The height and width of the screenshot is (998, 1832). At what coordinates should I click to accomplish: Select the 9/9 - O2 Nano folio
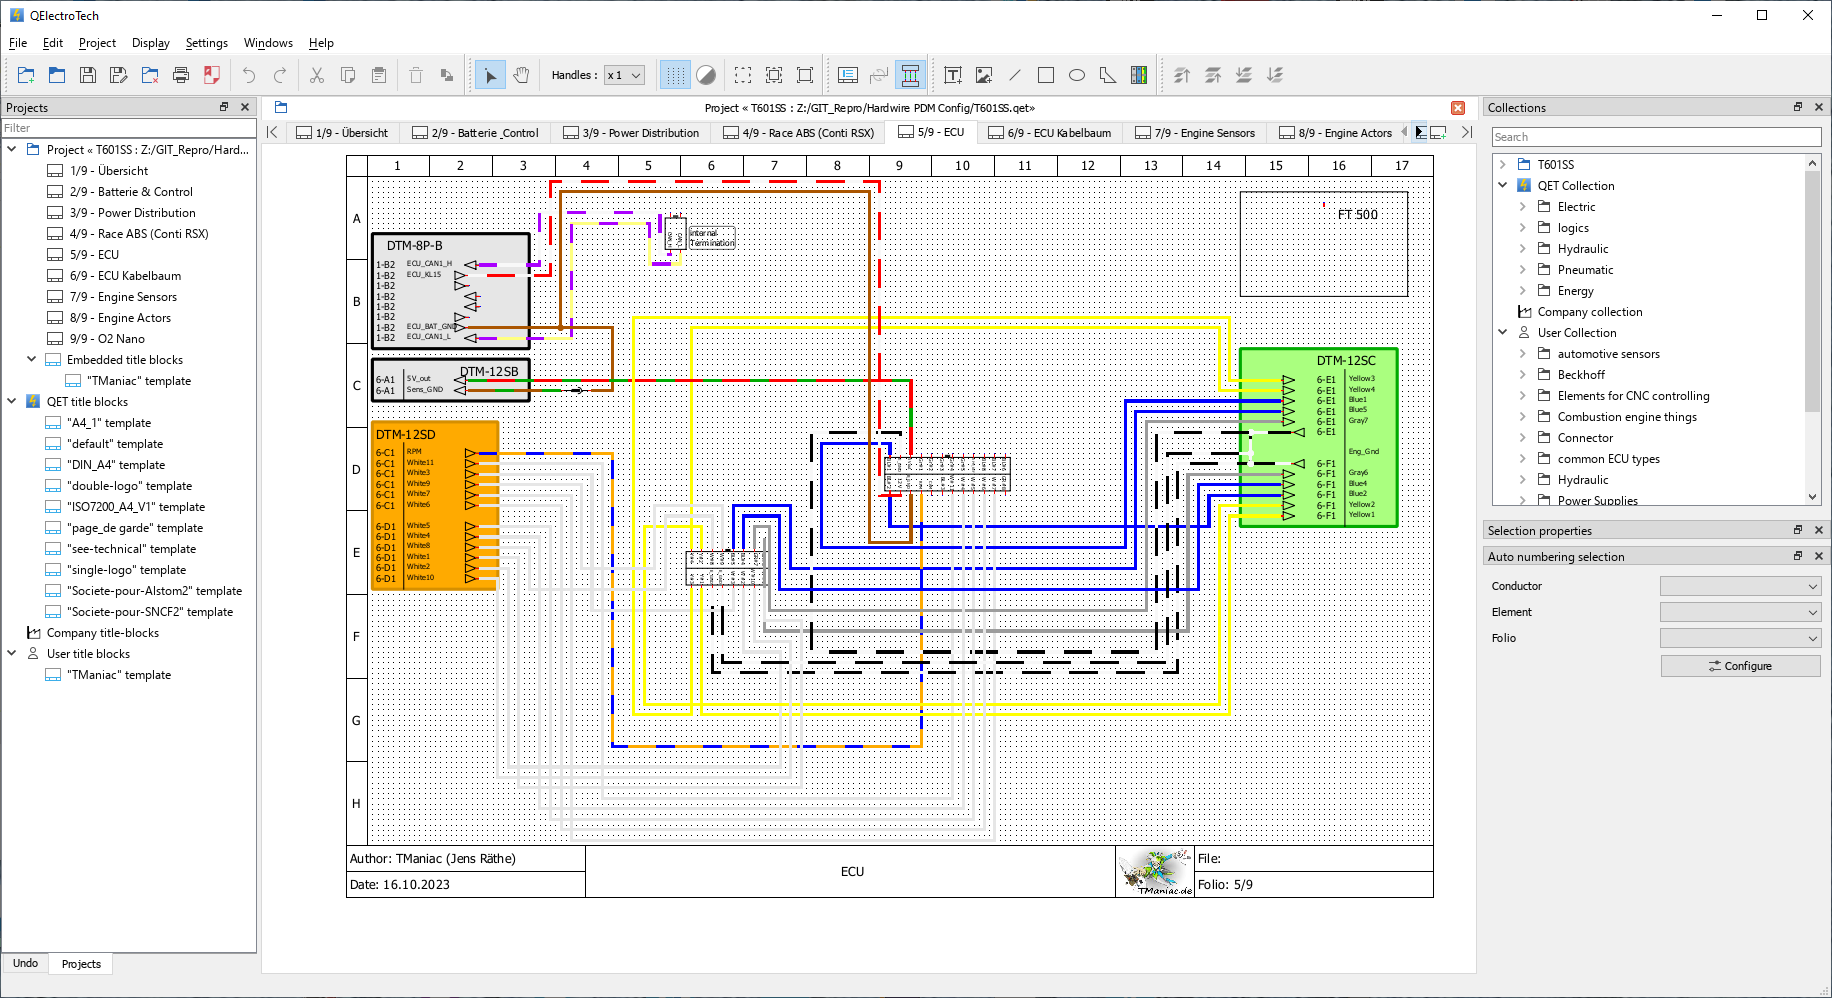pos(106,338)
